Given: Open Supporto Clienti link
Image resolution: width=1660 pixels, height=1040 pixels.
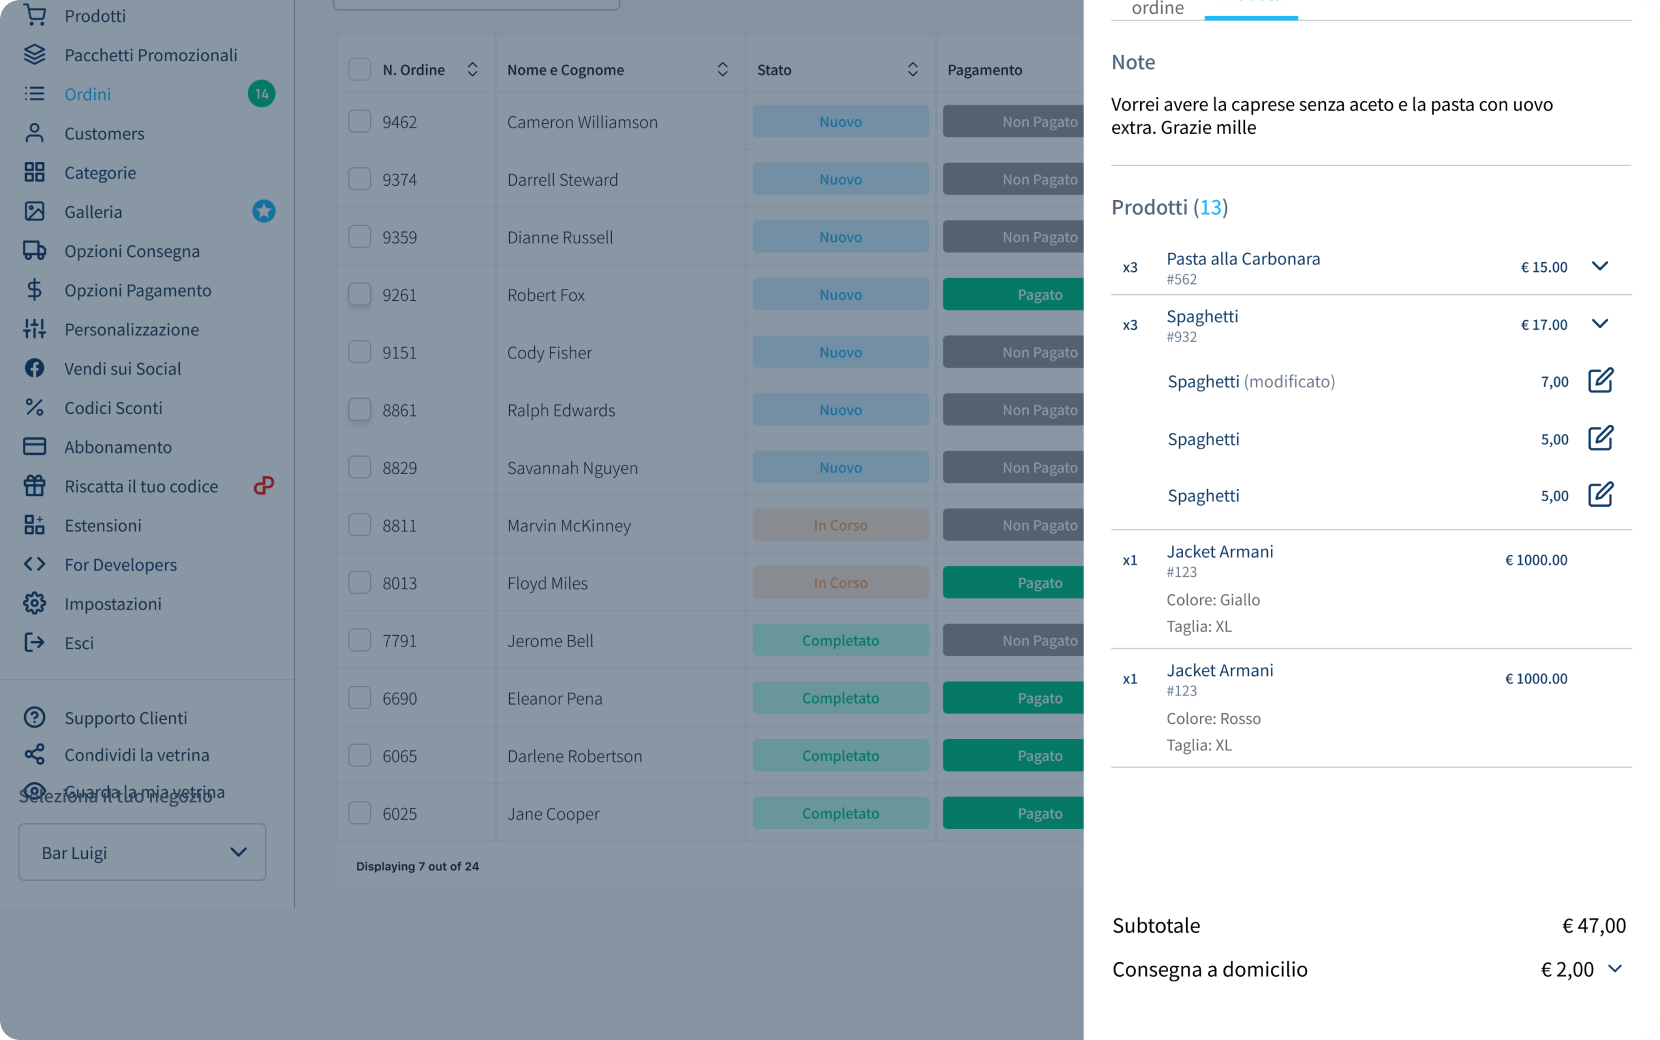Looking at the screenshot, I should 126,718.
